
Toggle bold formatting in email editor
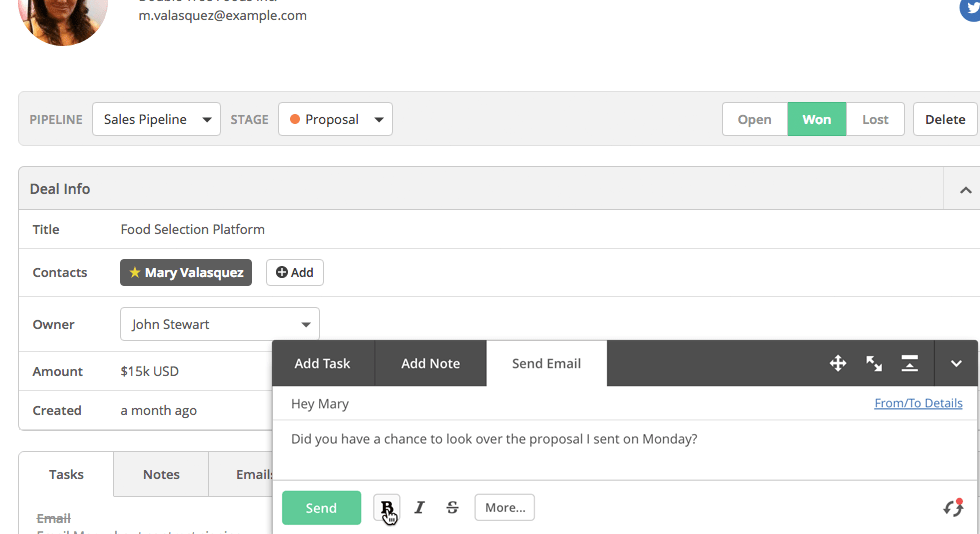(387, 507)
